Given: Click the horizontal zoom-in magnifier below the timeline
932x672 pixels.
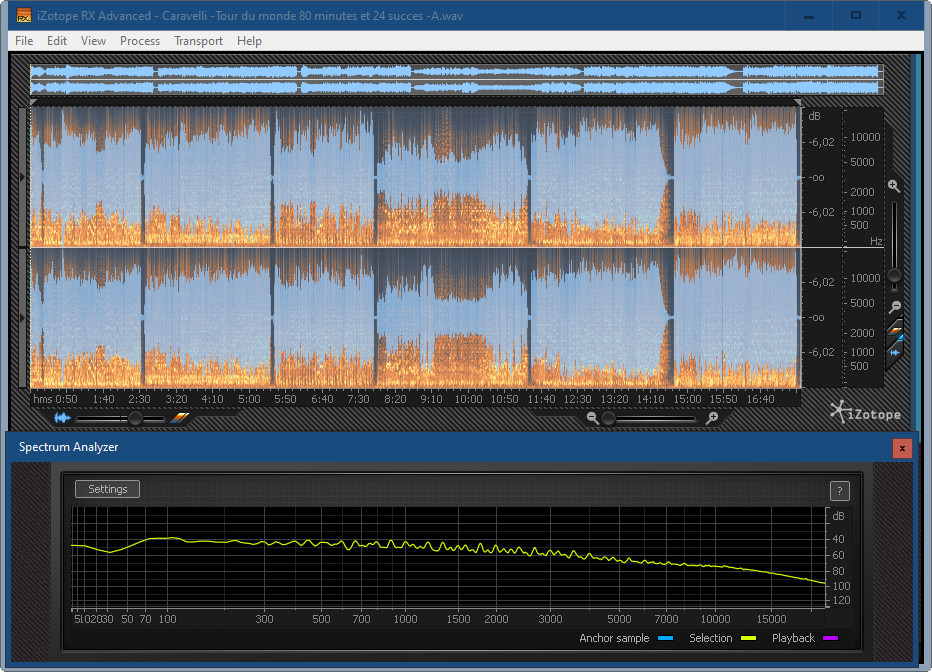Looking at the screenshot, I should pyautogui.click(x=712, y=418).
